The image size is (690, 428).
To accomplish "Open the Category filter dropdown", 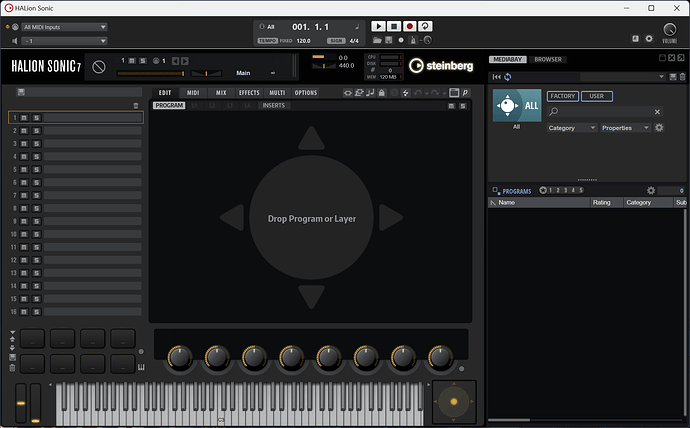I will pyautogui.click(x=572, y=128).
